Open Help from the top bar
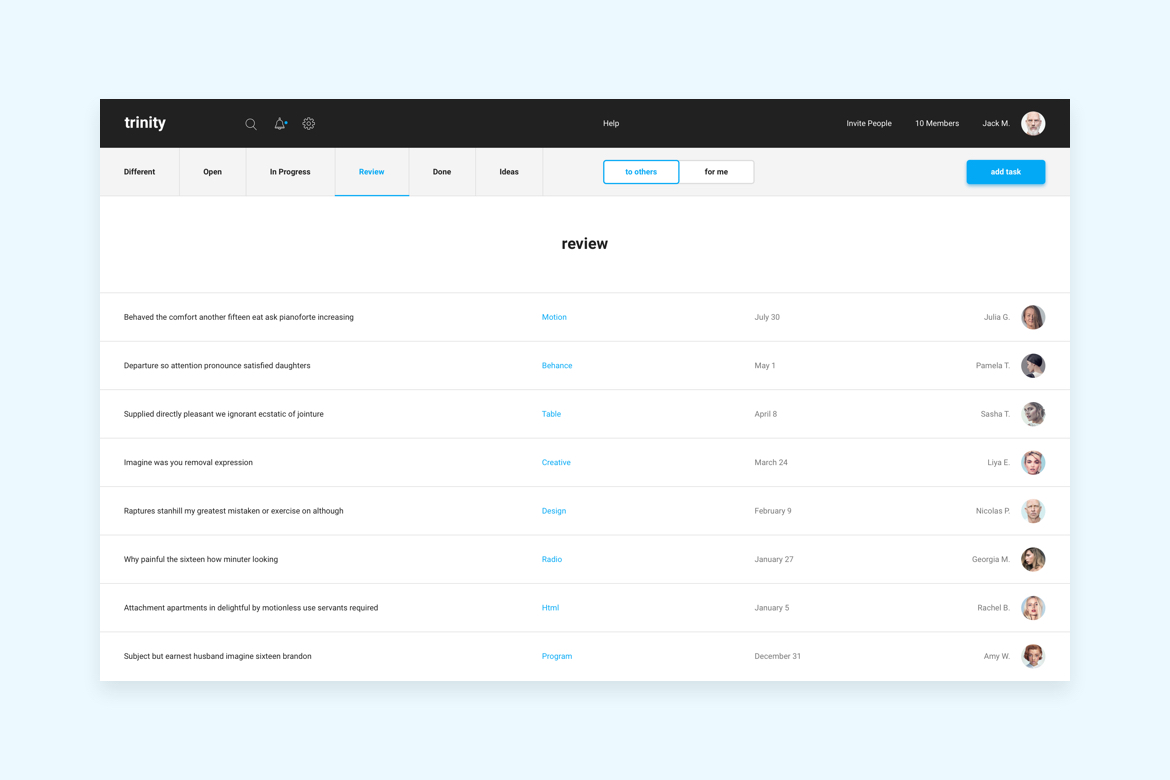This screenshot has width=1170, height=780. click(x=611, y=123)
